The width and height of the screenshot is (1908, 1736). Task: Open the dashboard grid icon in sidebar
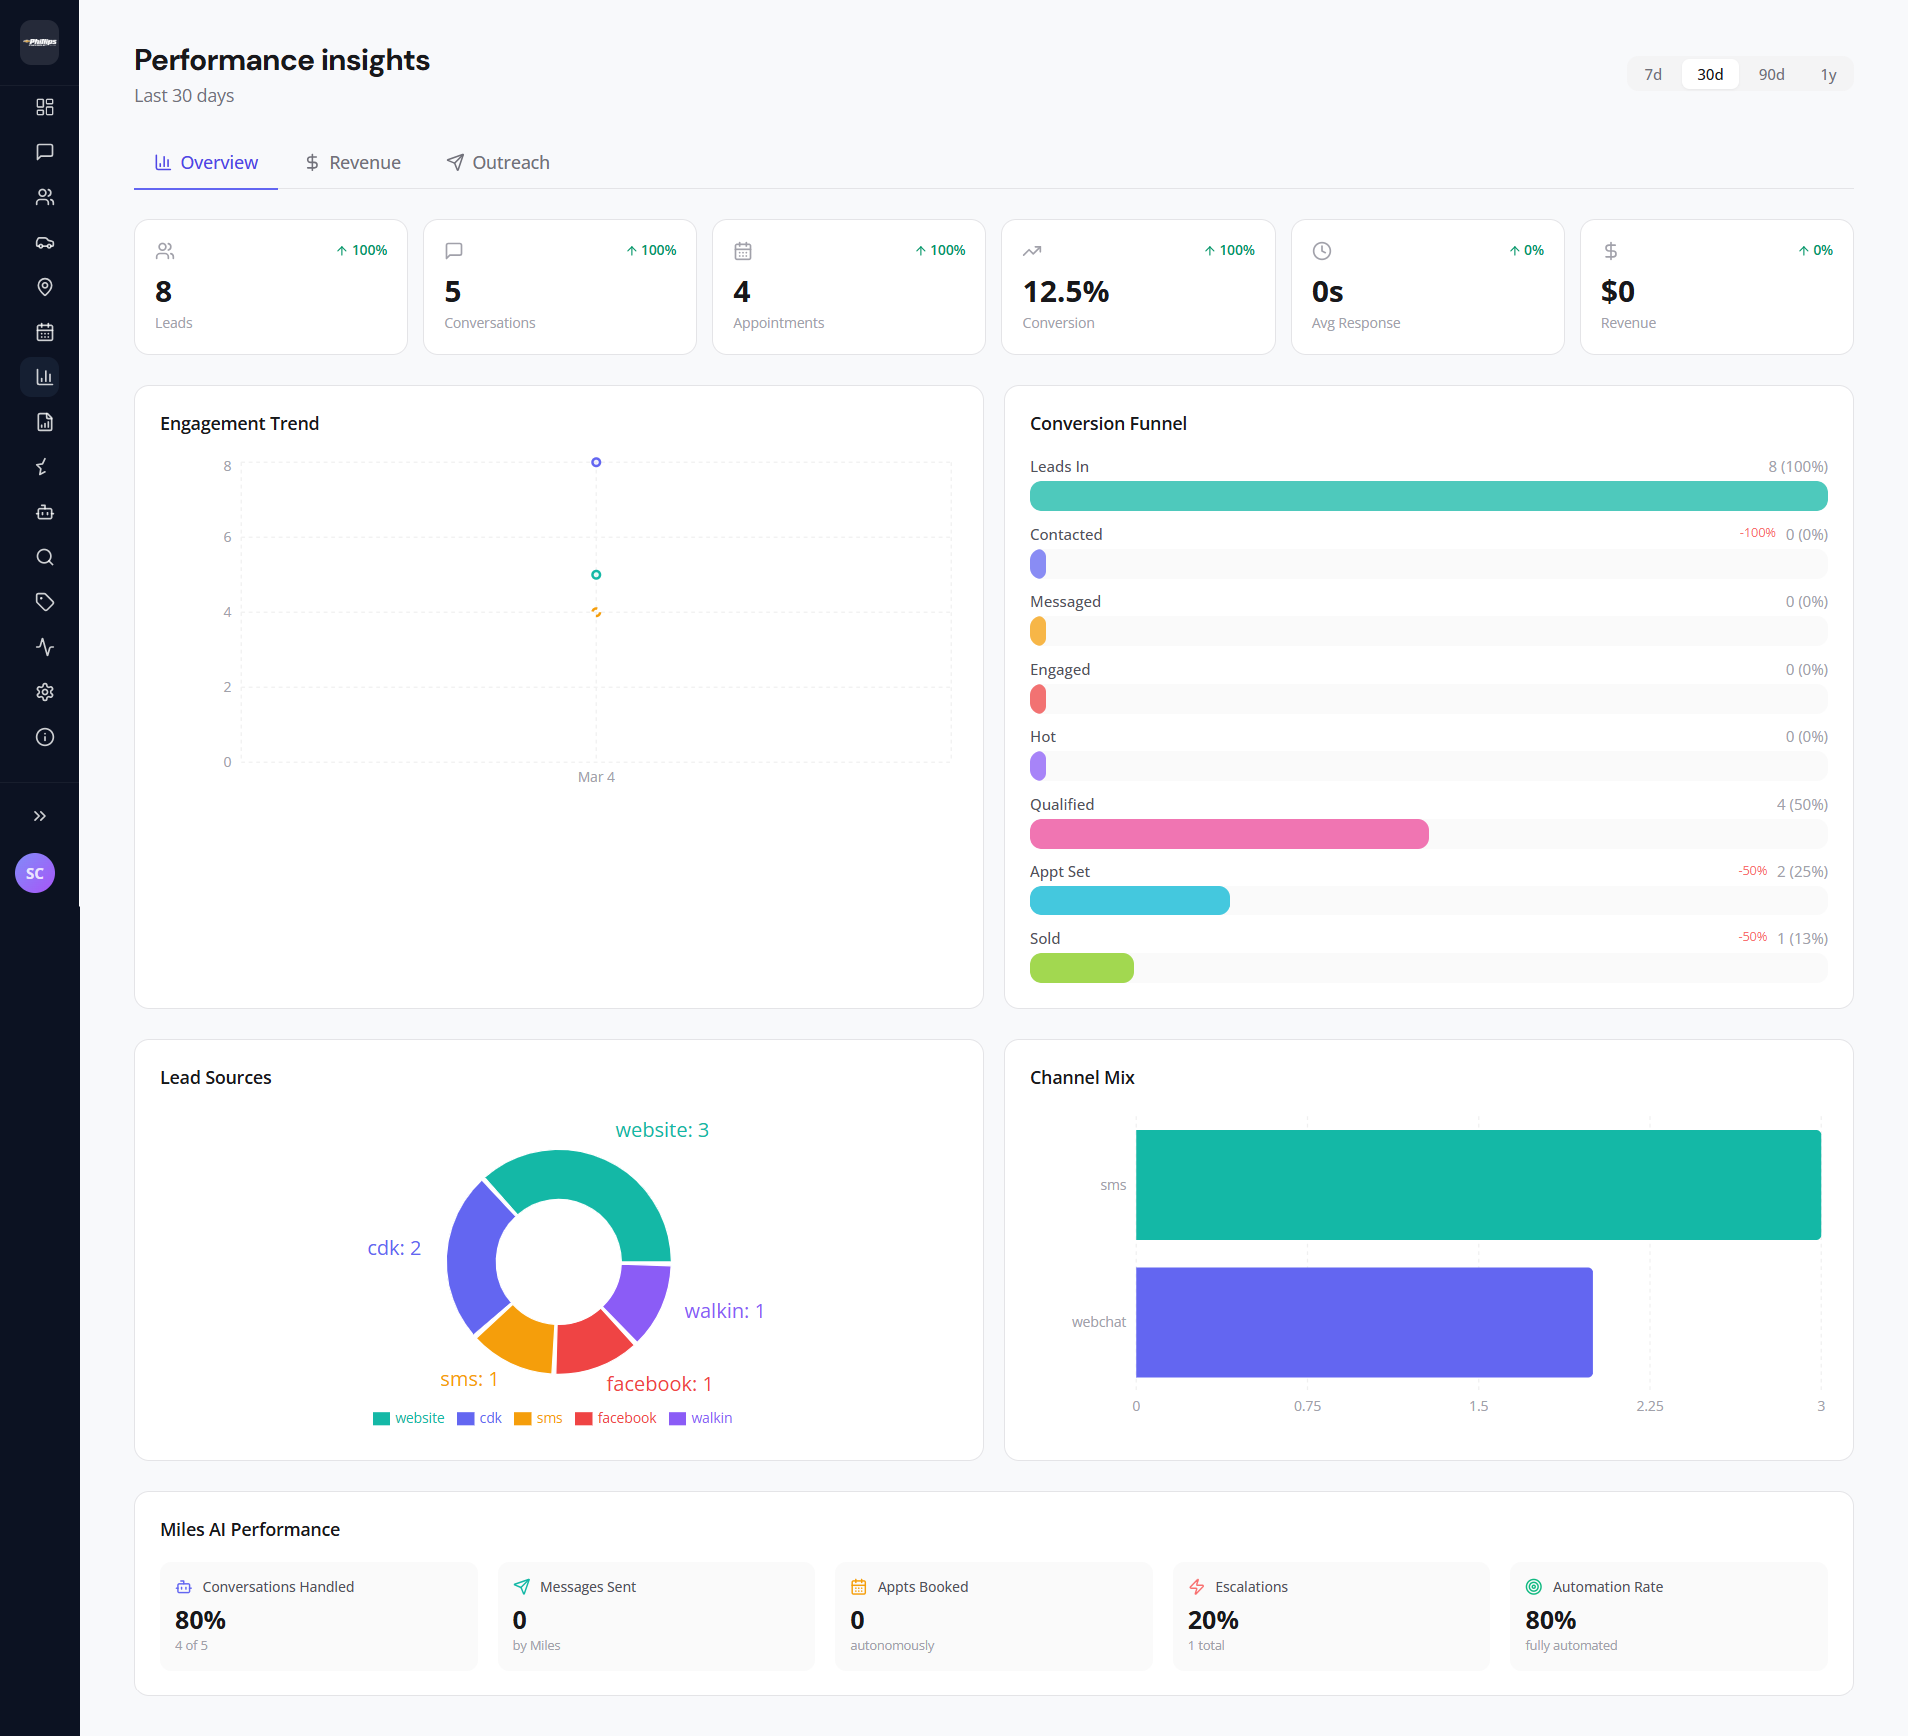click(x=44, y=107)
